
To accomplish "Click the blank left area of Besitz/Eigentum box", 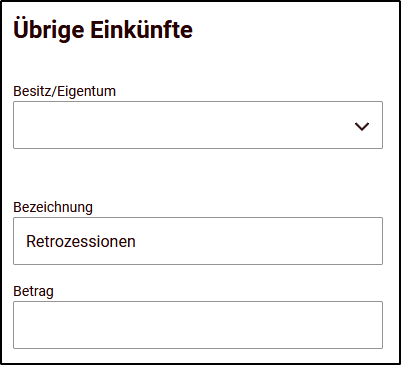I will tap(100, 125).
